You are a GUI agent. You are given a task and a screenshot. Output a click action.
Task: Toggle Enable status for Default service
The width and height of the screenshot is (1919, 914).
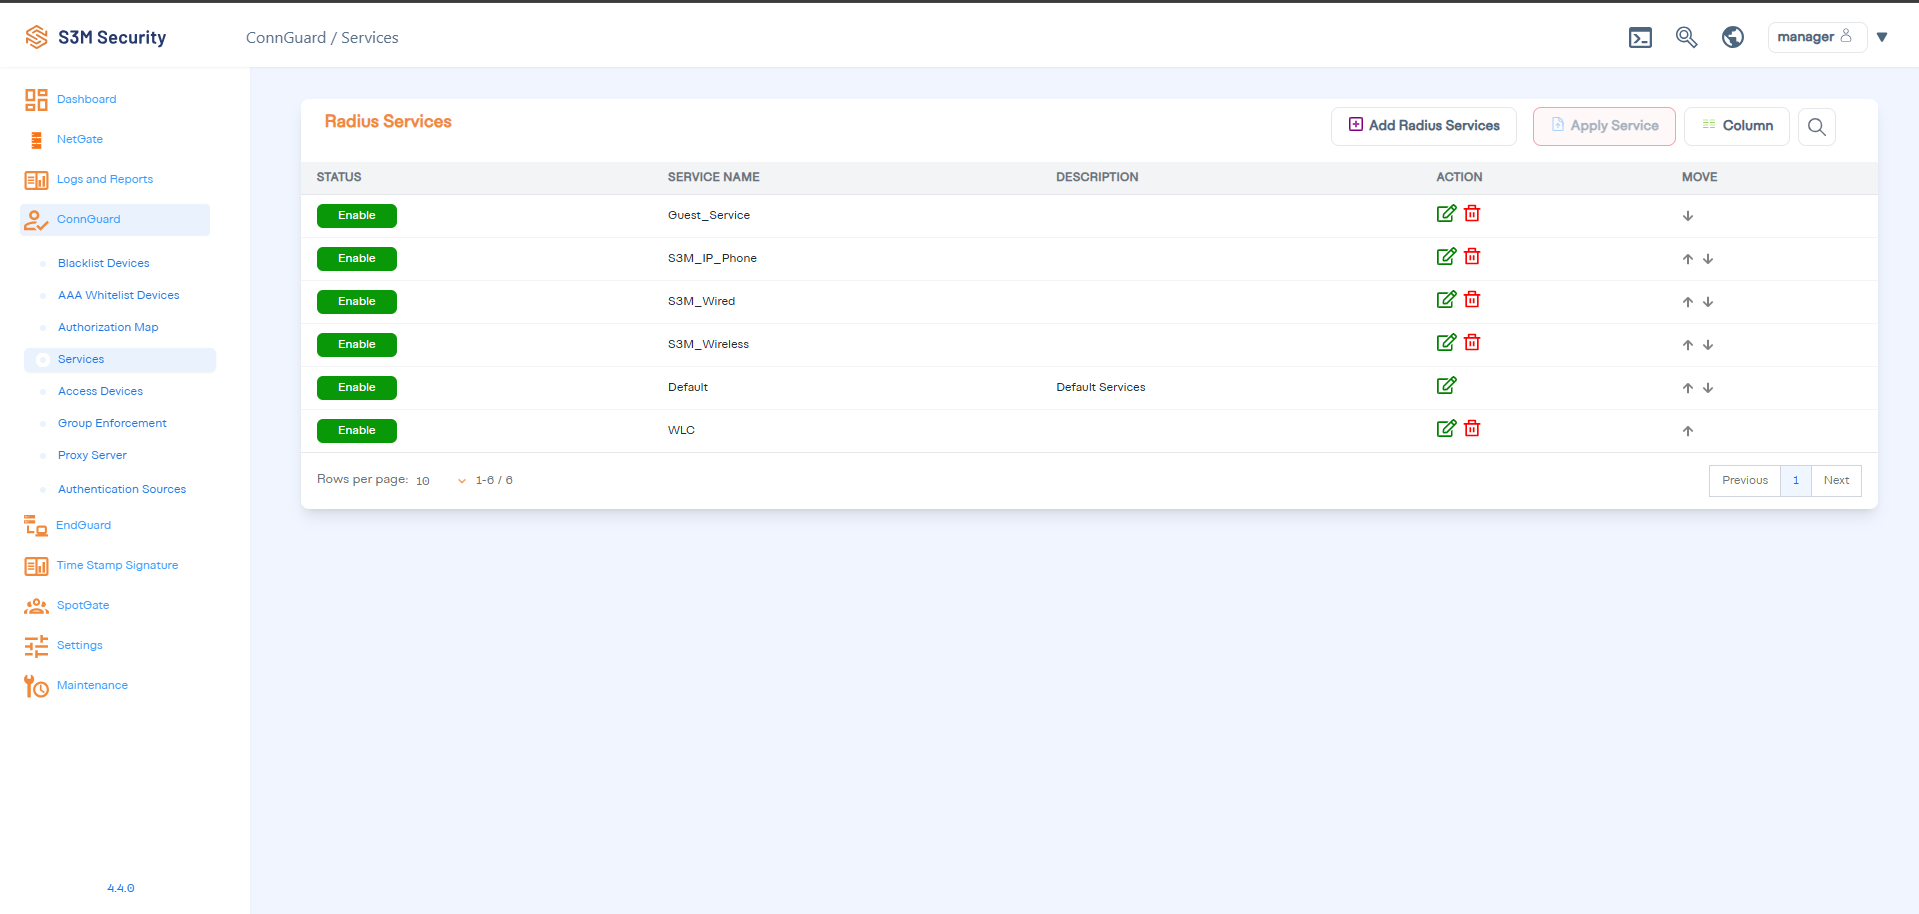click(357, 388)
